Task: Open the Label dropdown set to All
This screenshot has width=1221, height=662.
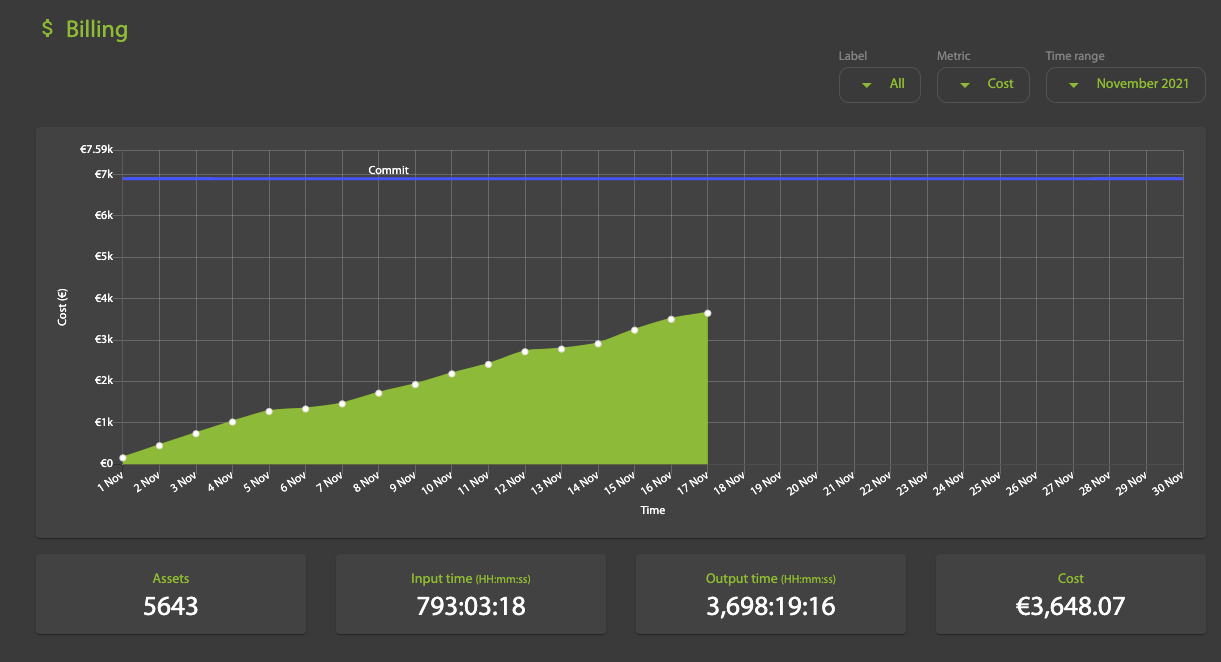Action: tap(880, 85)
